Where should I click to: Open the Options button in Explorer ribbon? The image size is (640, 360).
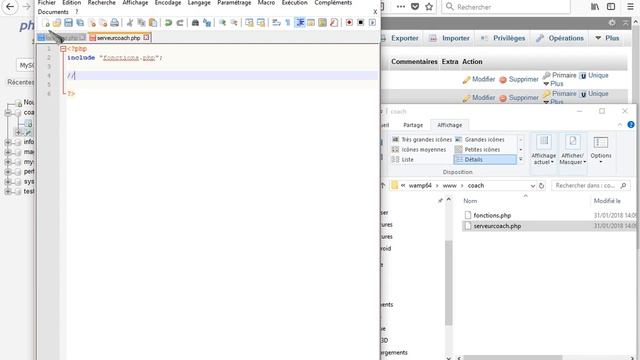coord(601,149)
